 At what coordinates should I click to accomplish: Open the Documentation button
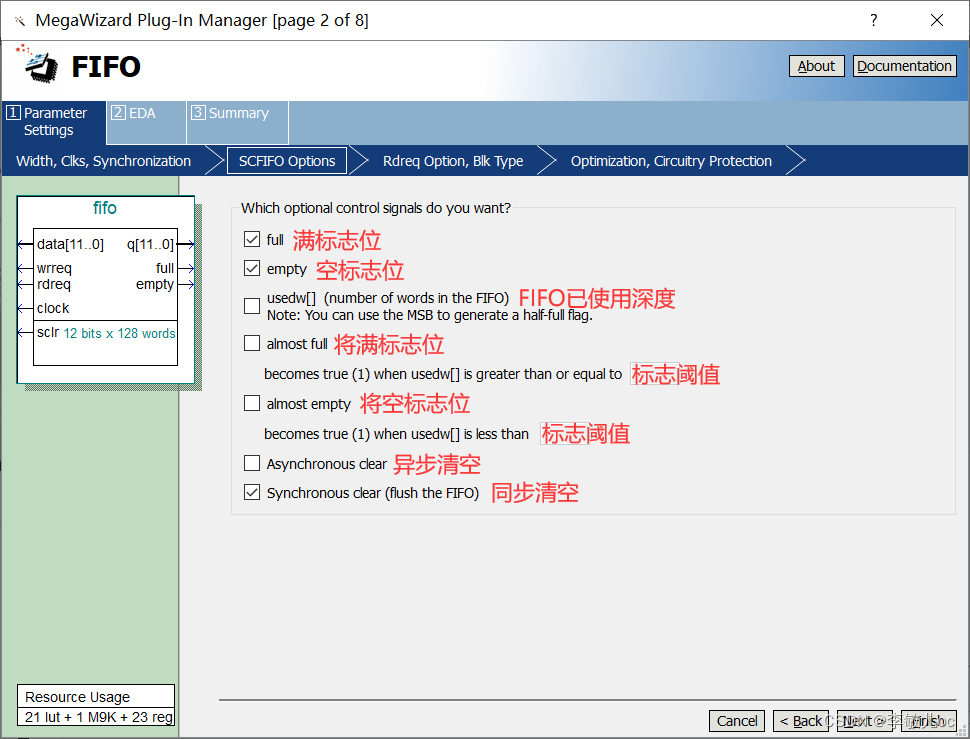coord(904,66)
